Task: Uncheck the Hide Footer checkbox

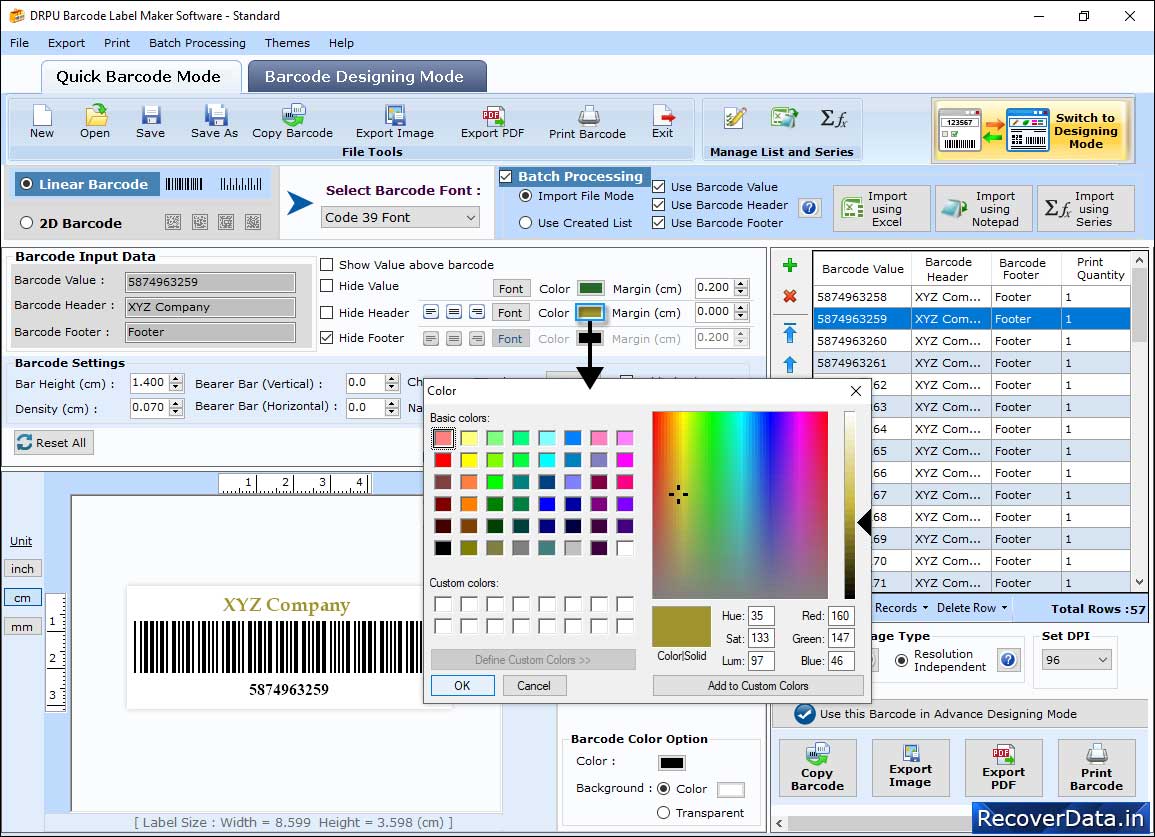Action: pos(326,337)
